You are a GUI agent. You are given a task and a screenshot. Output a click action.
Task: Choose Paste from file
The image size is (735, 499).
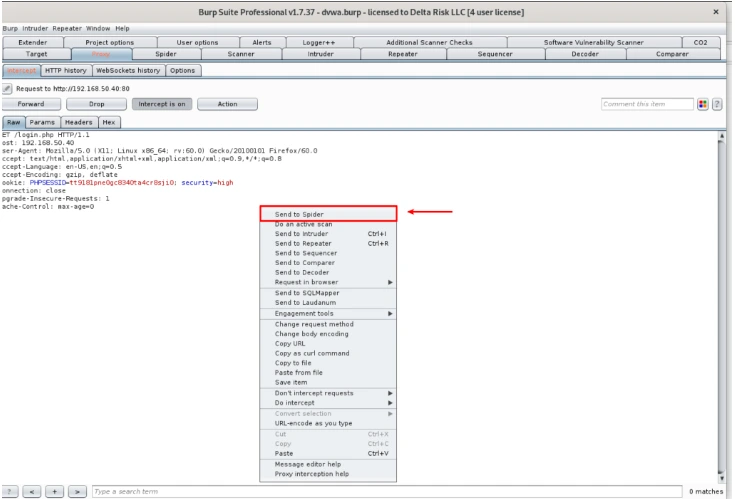[328, 372]
